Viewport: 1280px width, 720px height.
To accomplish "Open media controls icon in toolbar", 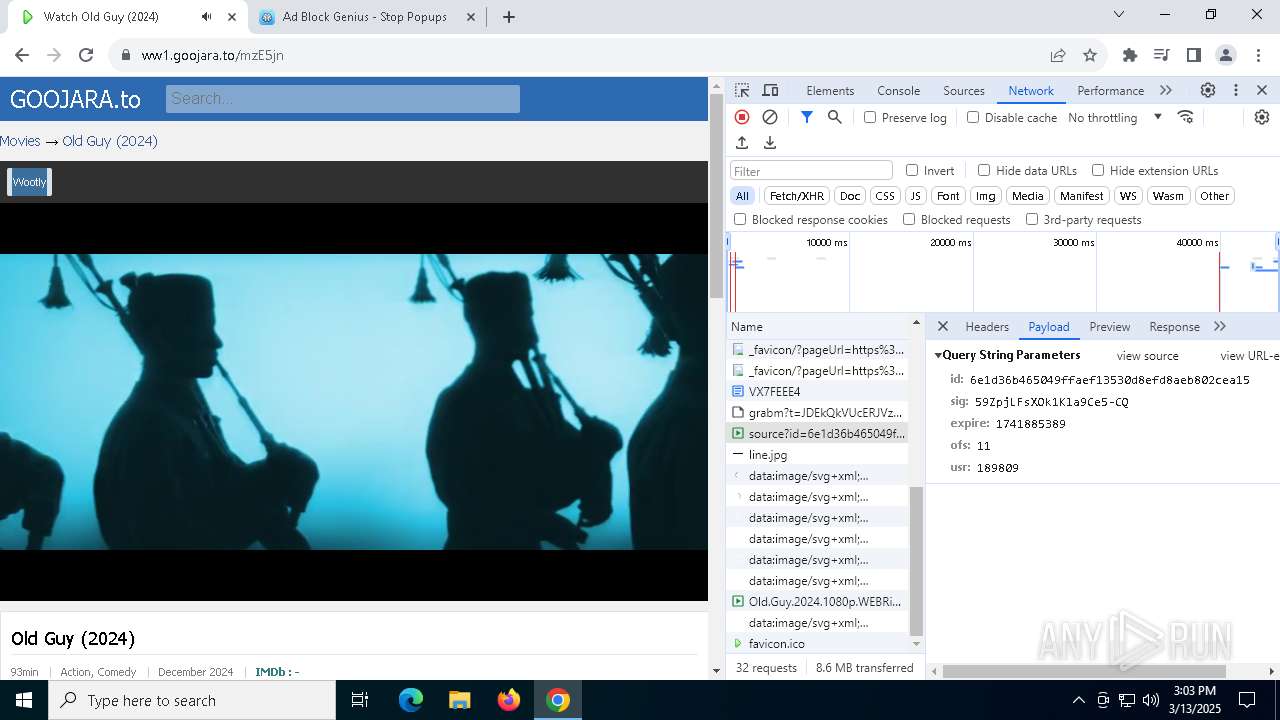I will 1161,55.
